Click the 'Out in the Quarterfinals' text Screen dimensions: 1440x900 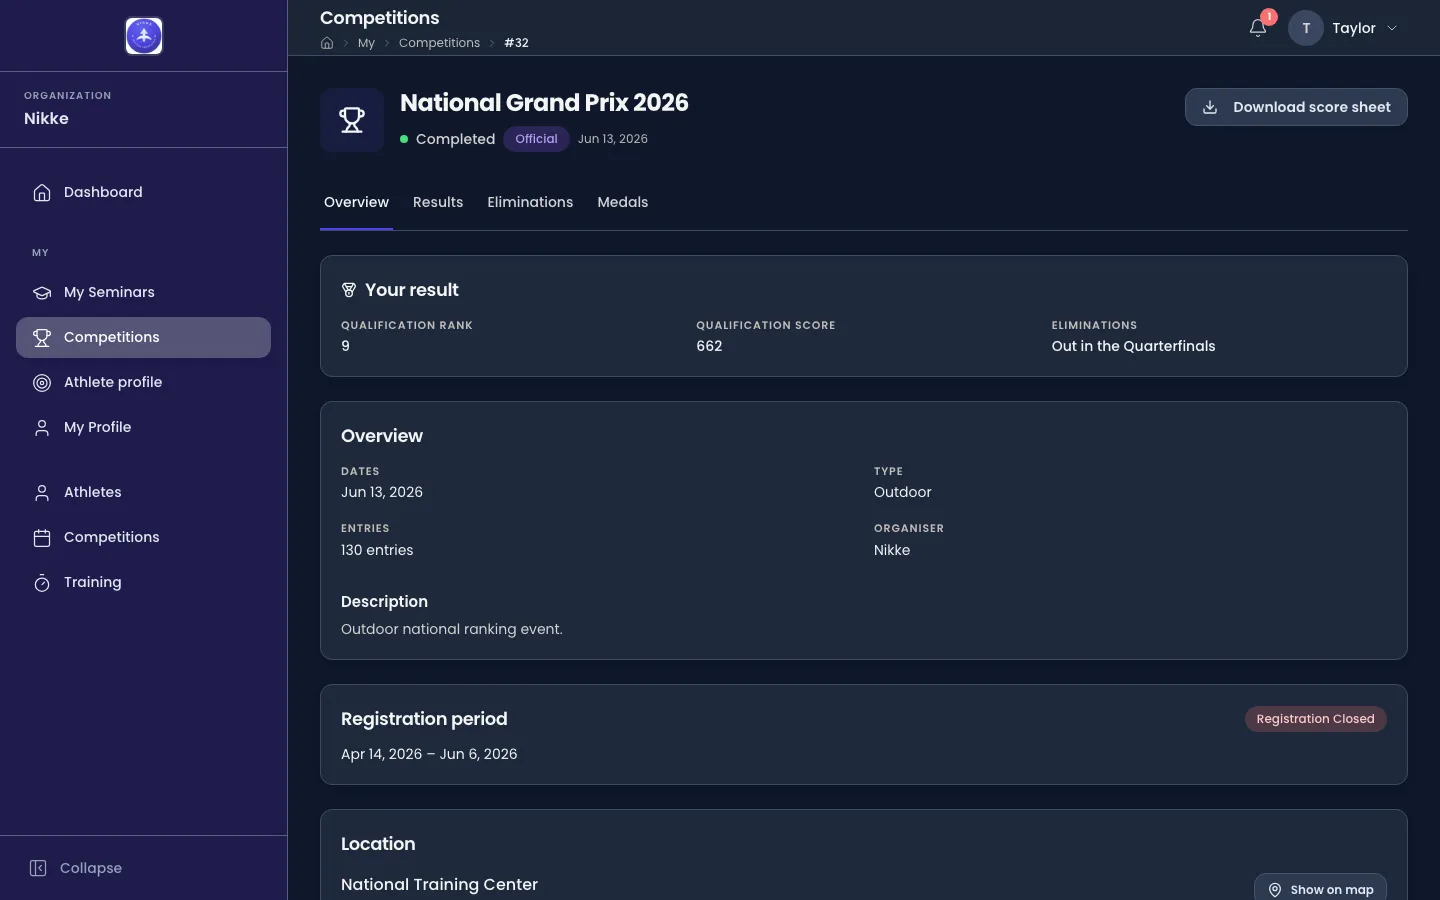tap(1133, 346)
